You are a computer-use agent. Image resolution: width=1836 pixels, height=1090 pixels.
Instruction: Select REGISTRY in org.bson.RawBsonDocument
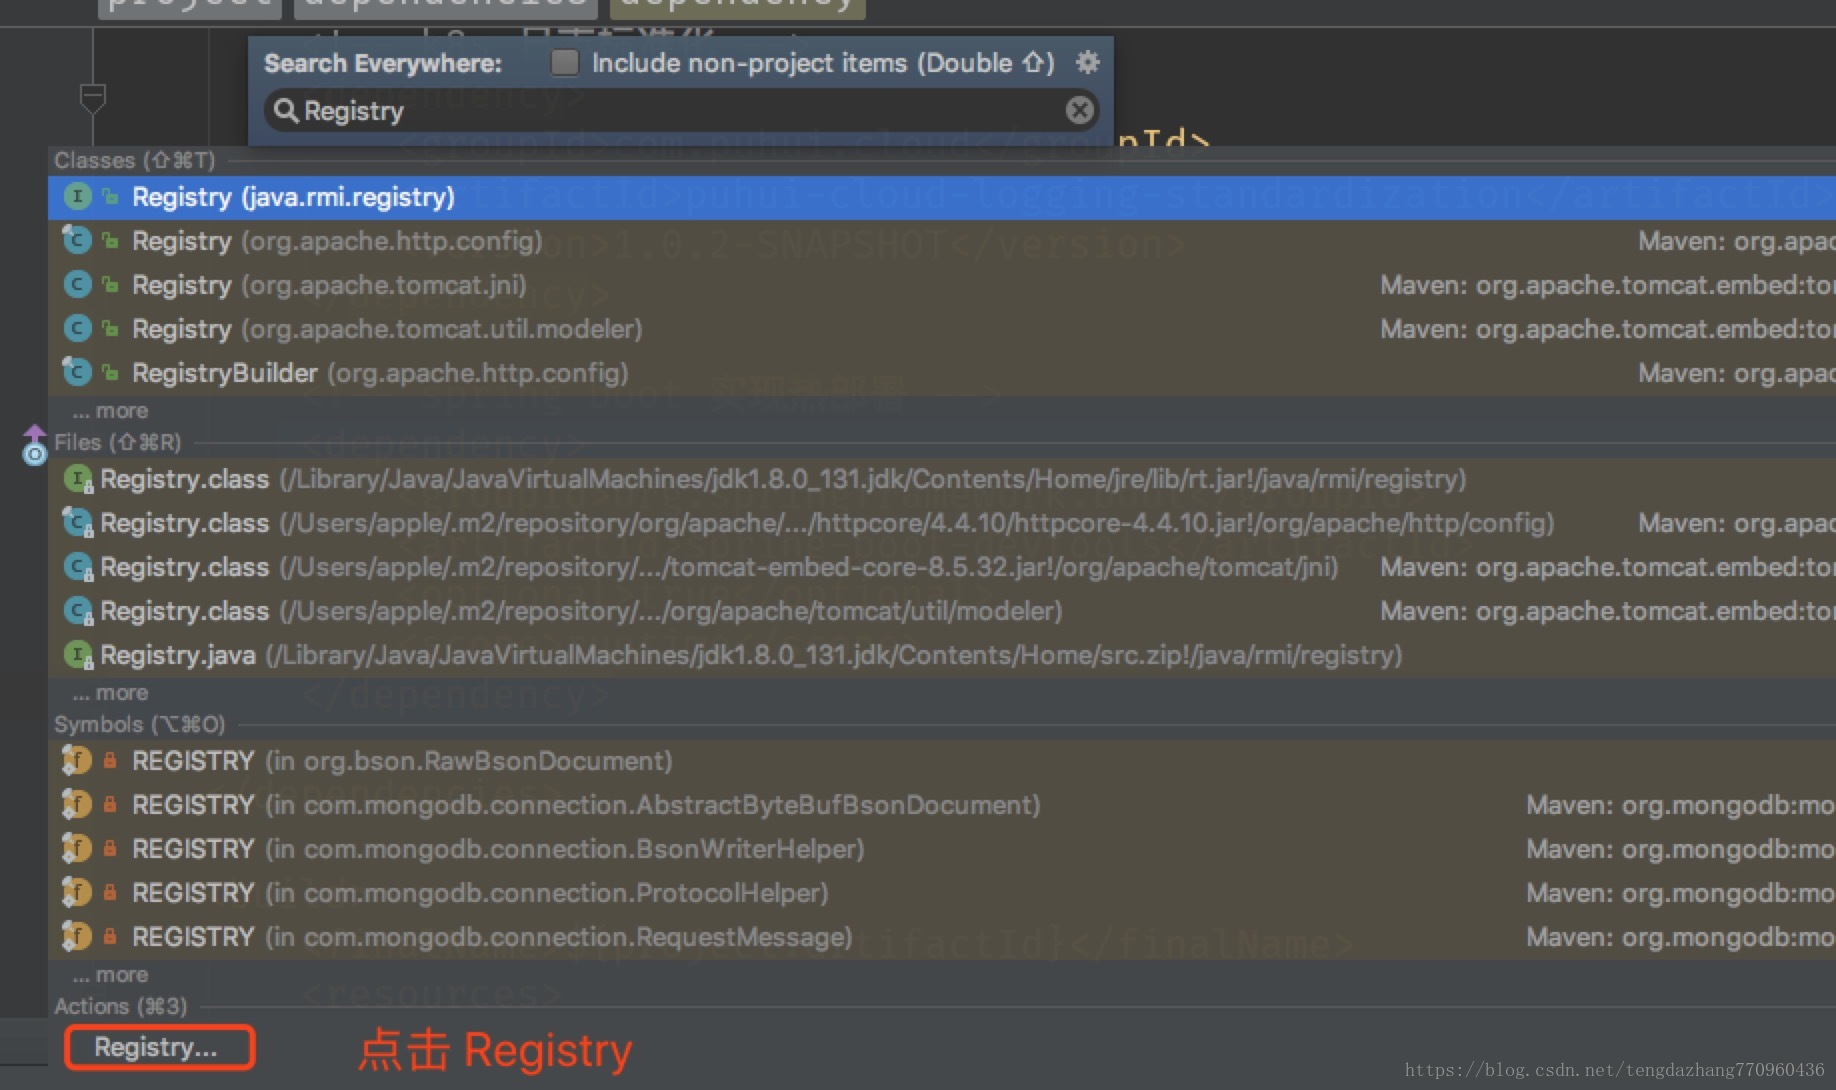tap(941, 761)
